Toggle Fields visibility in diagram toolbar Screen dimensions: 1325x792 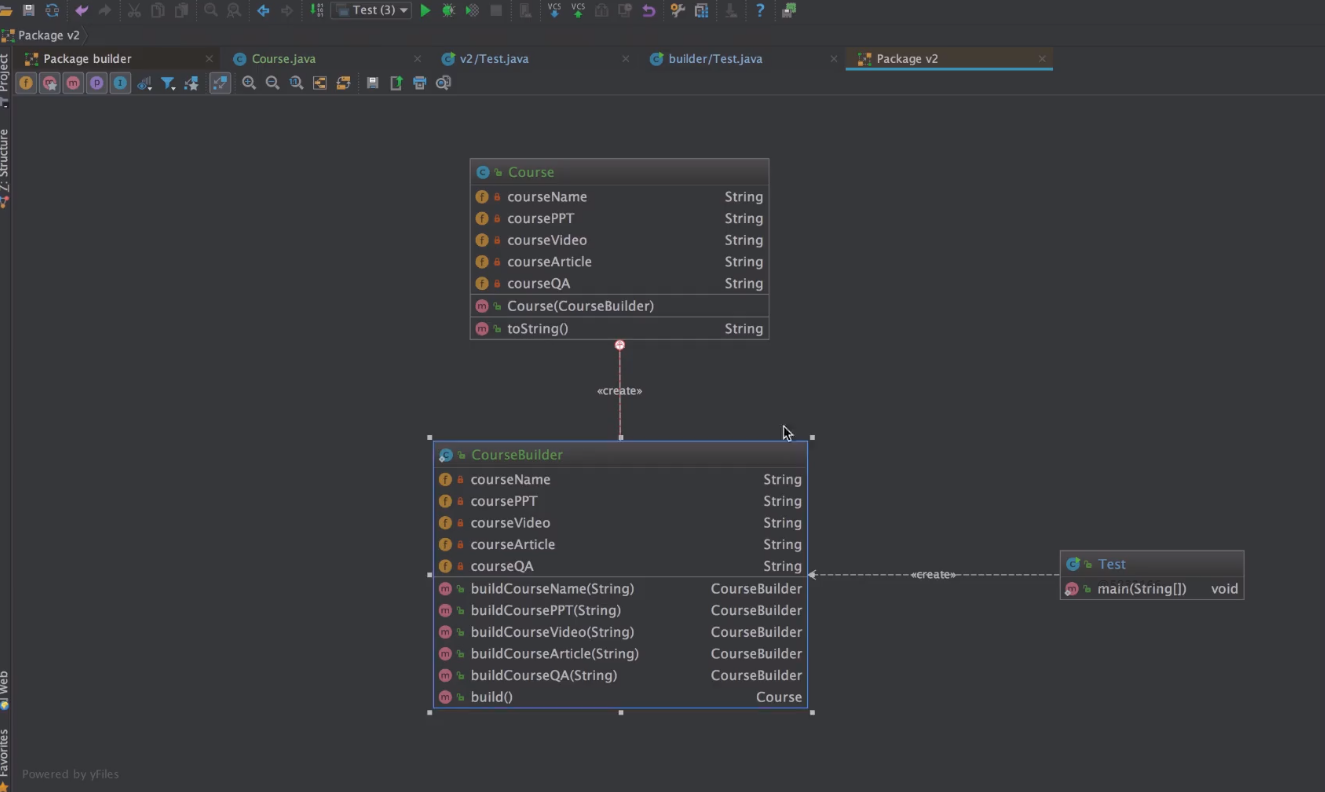click(x=26, y=83)
